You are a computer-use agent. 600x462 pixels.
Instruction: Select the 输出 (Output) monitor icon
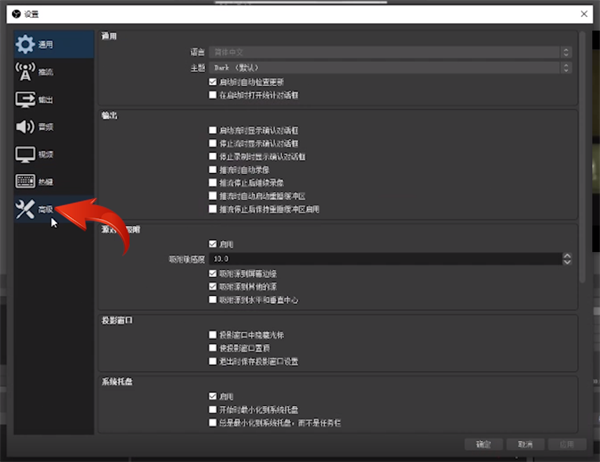(x=25, y=100)
